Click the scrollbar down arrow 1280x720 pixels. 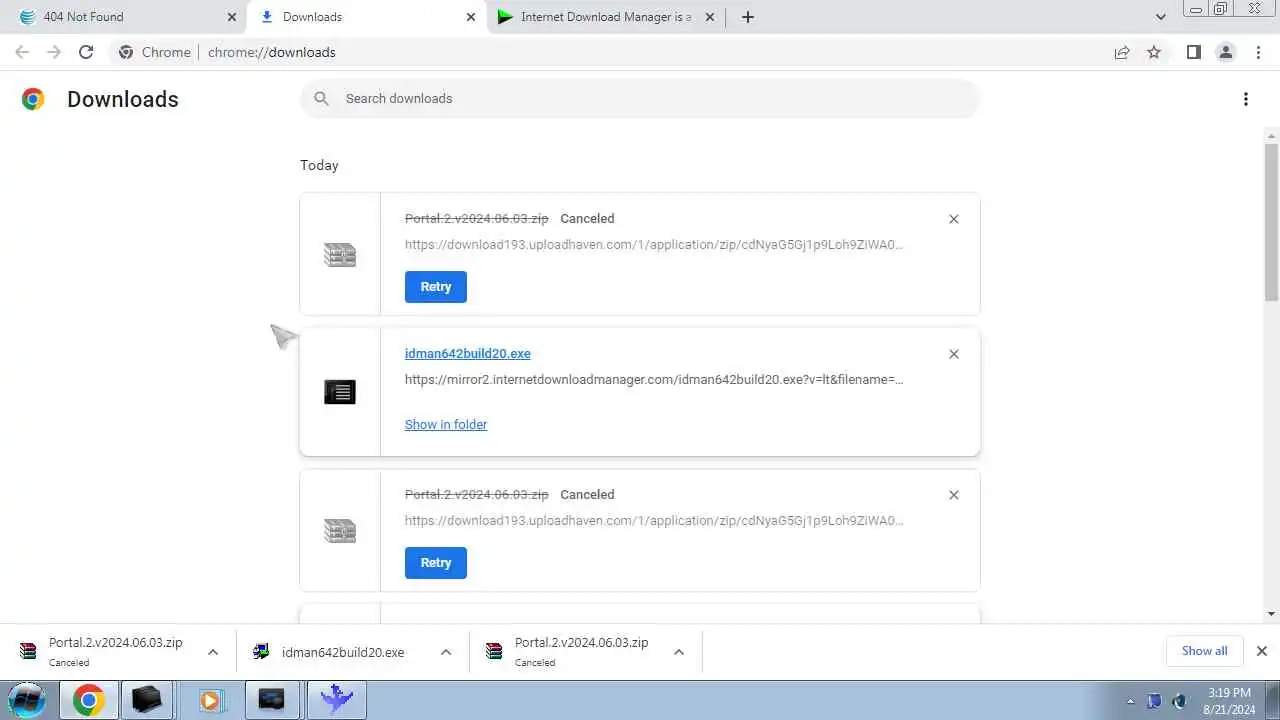point(1271,614)
